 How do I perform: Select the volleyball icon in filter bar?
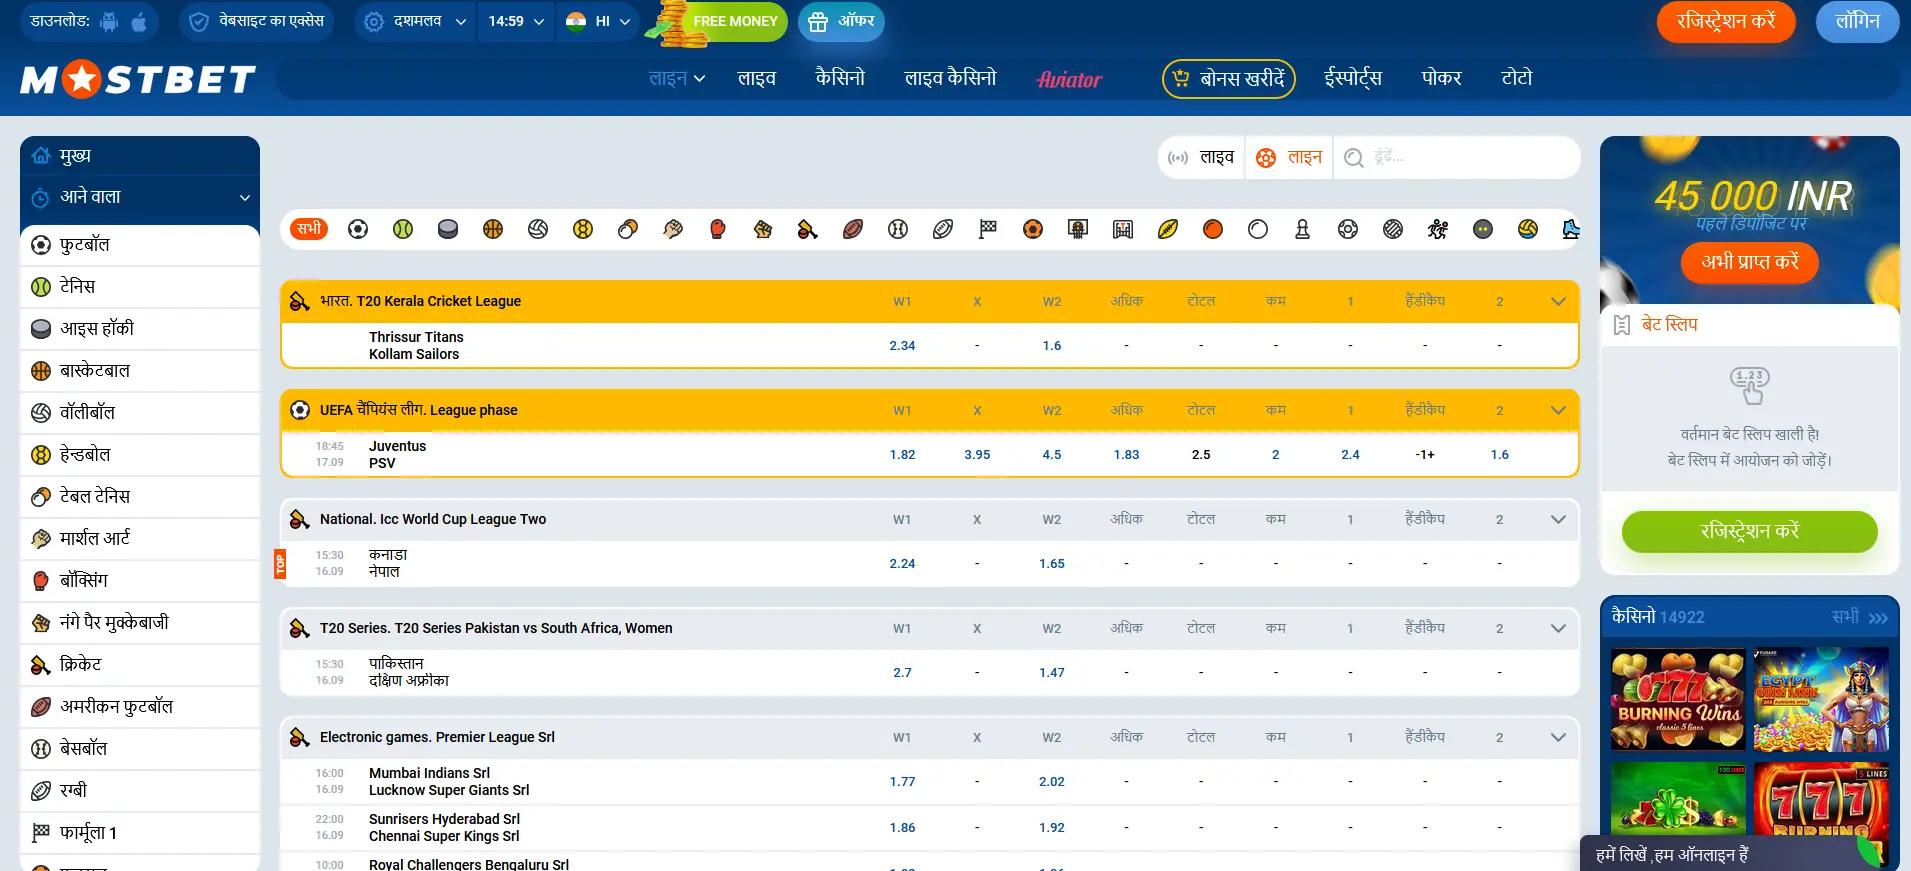tap(538, 229)
